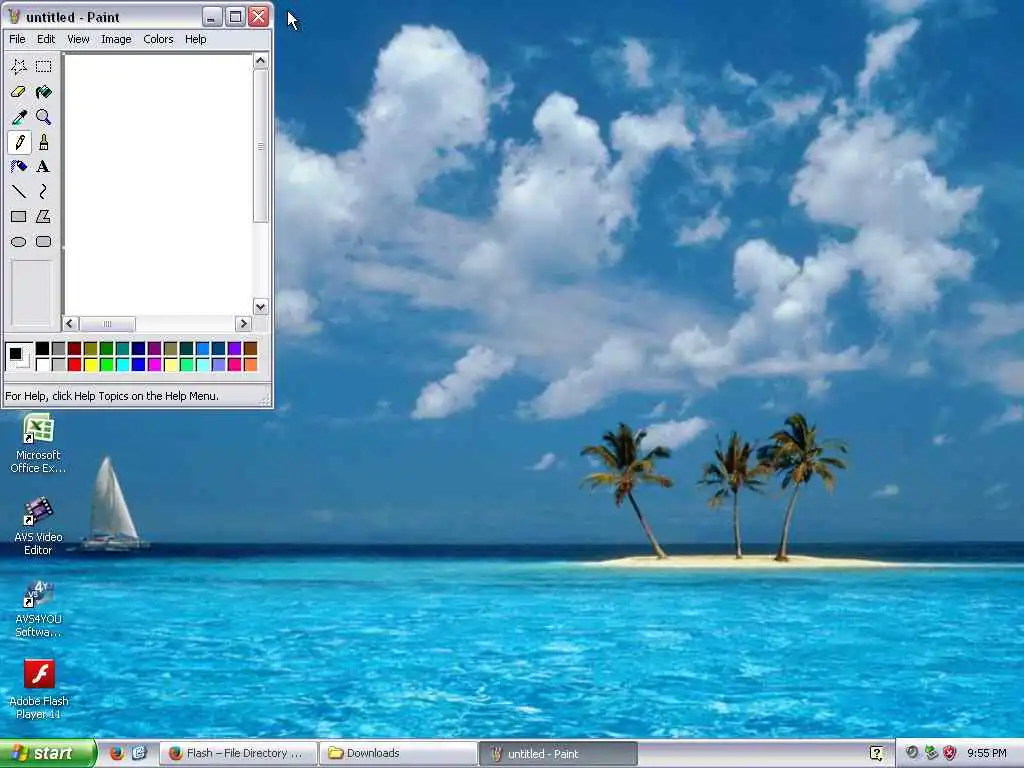
Task: Open the Help menu in Paint
Action: (x=195, y=39)
